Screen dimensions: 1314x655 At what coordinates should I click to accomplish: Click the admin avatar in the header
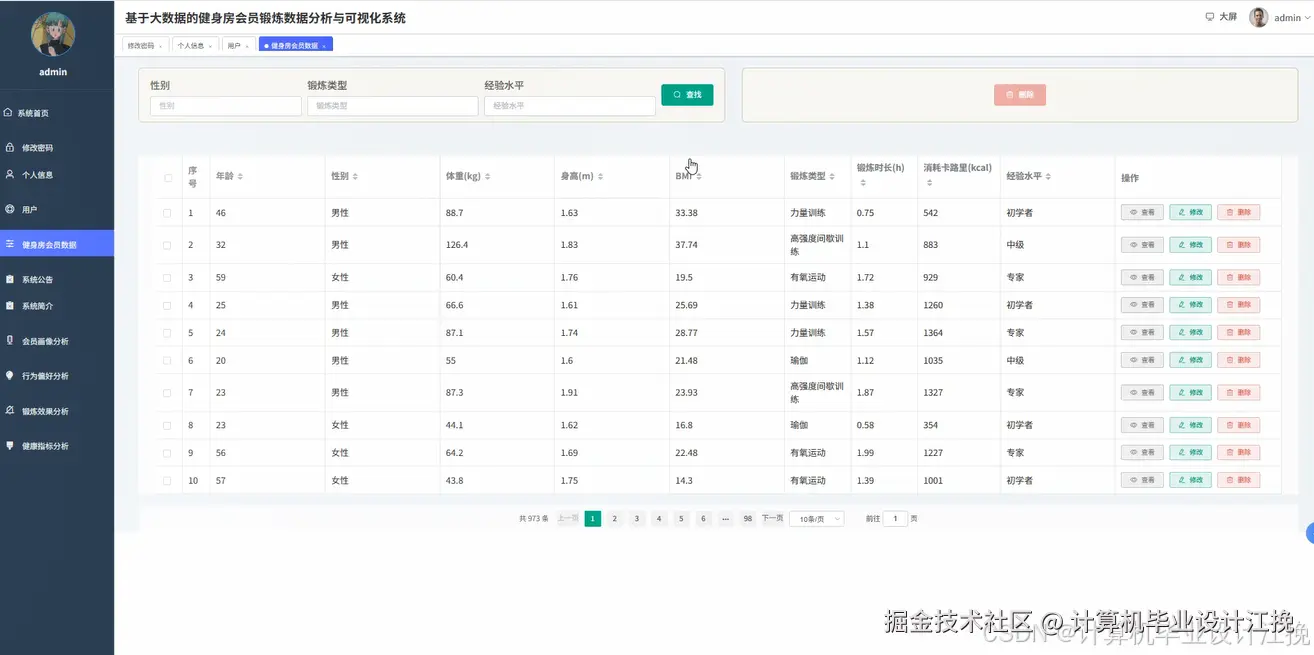click(1259, 17)
